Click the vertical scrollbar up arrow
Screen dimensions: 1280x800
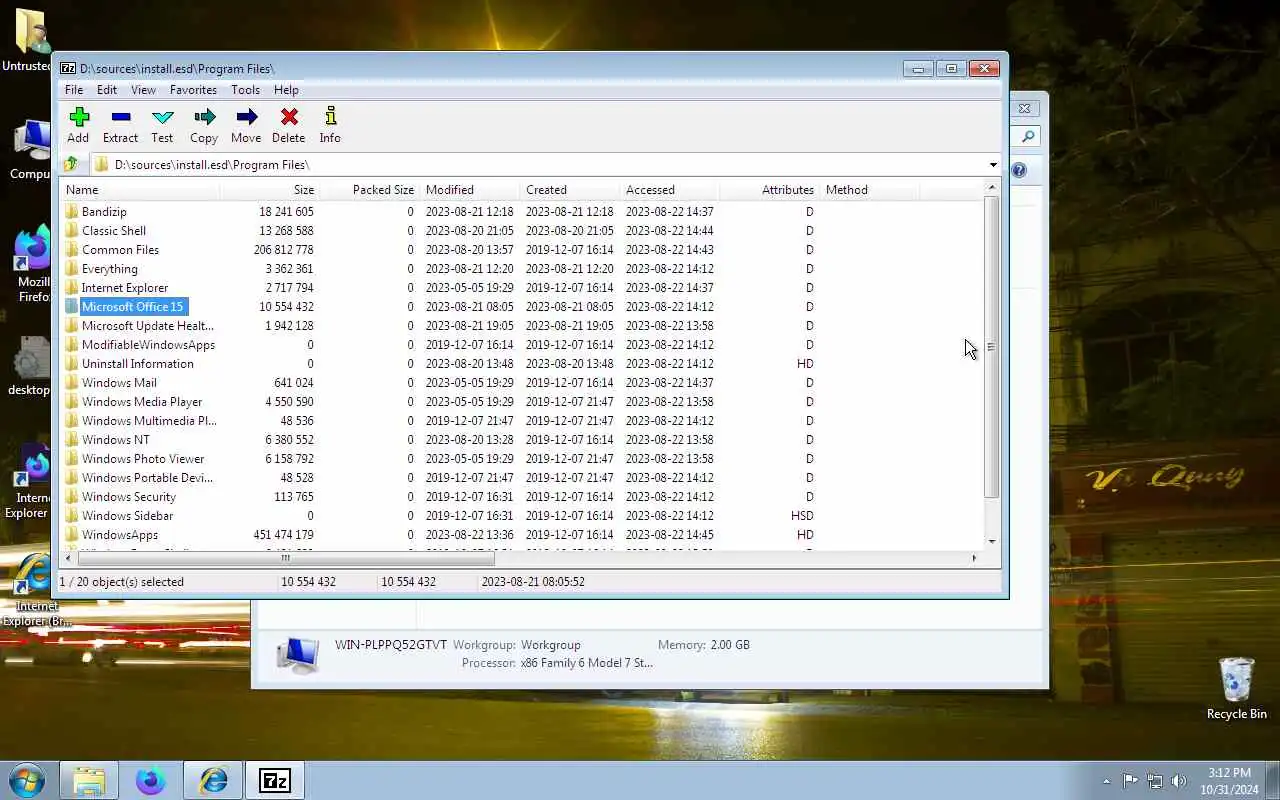click(x=992, y=188)
